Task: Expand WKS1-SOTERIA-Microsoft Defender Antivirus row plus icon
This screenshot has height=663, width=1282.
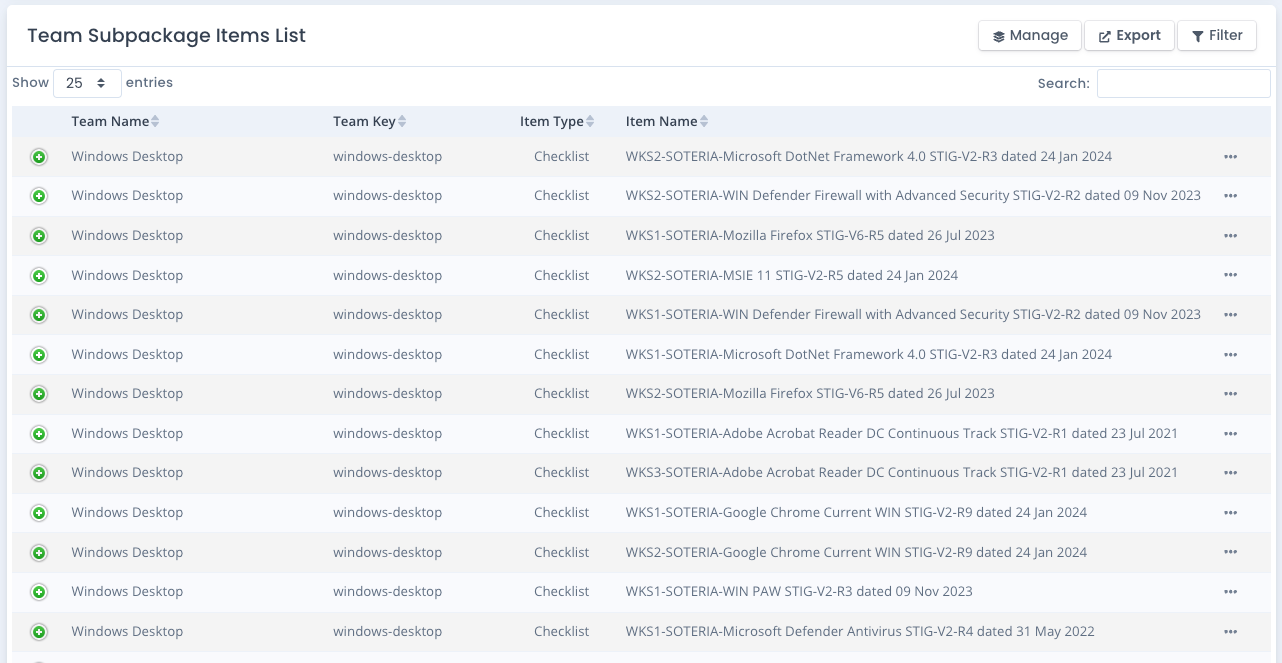Action: click(39, 632)
